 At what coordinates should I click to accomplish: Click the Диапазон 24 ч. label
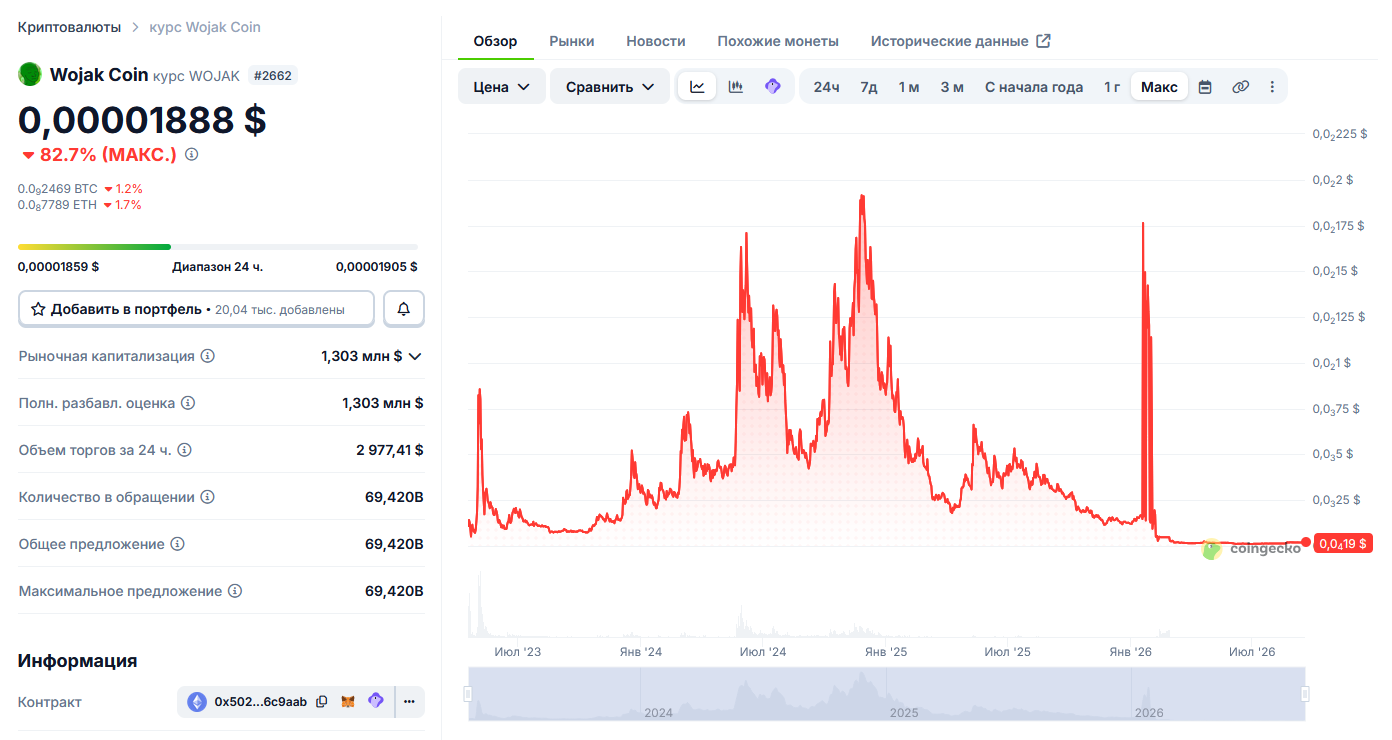217,267
